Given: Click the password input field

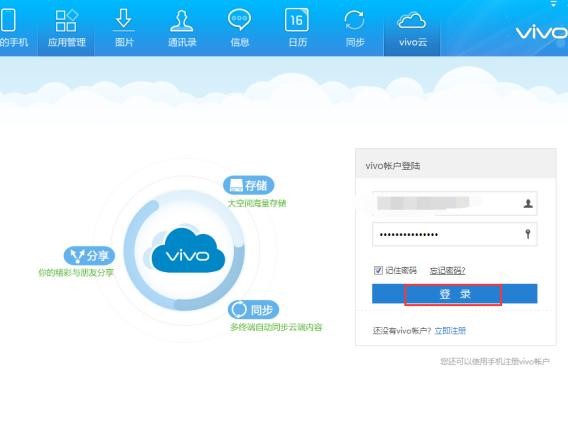Looking at the screenshot, I should [x=455, y=235].
